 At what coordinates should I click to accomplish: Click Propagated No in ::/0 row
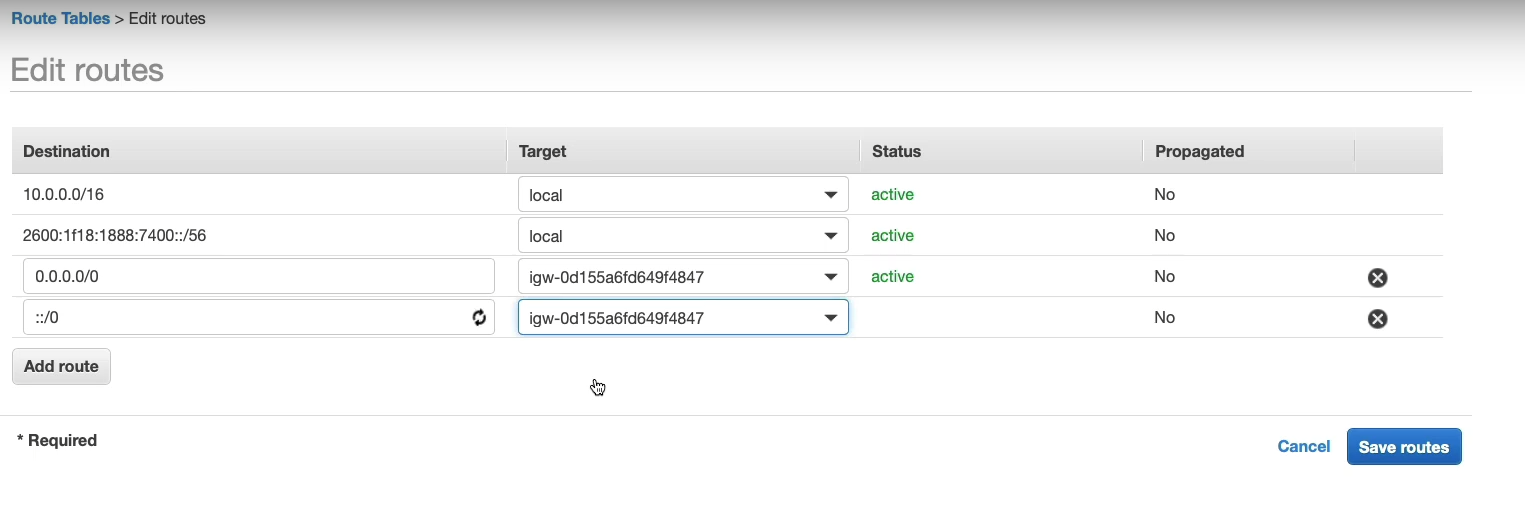click(x=1164, y=318)
